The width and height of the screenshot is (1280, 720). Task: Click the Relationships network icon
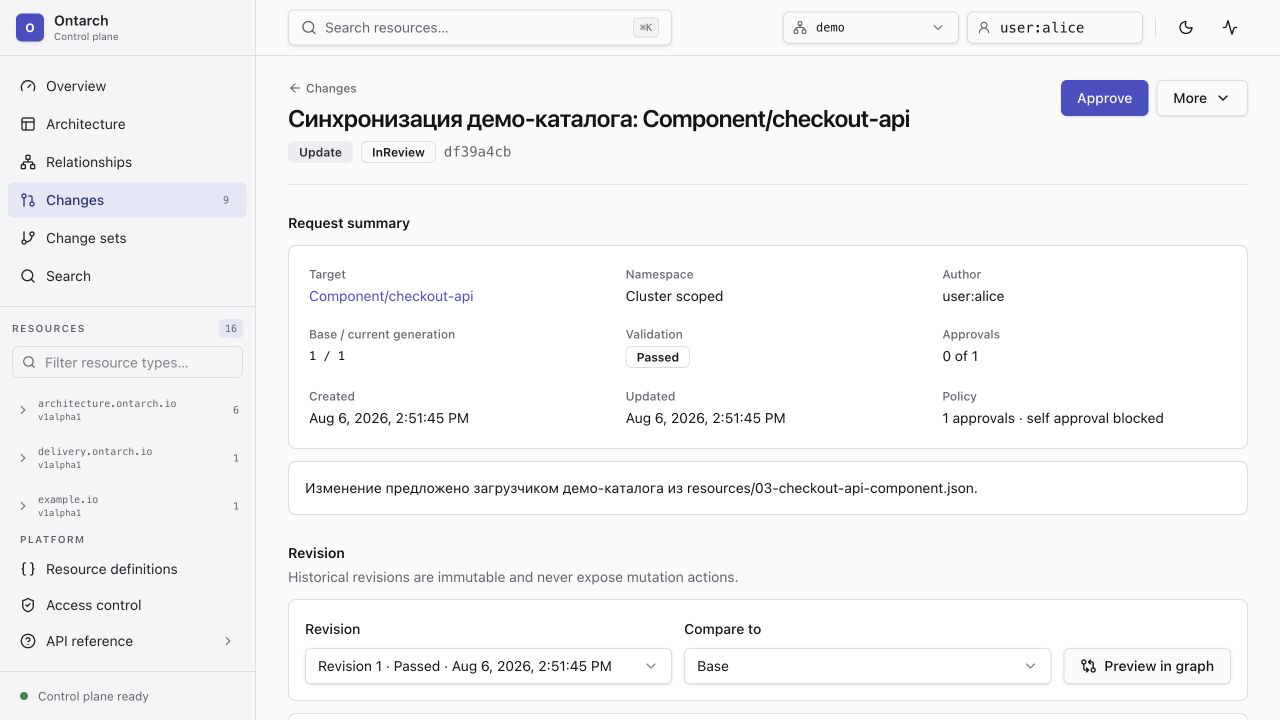pyautogui.click(x=28, y=162)
